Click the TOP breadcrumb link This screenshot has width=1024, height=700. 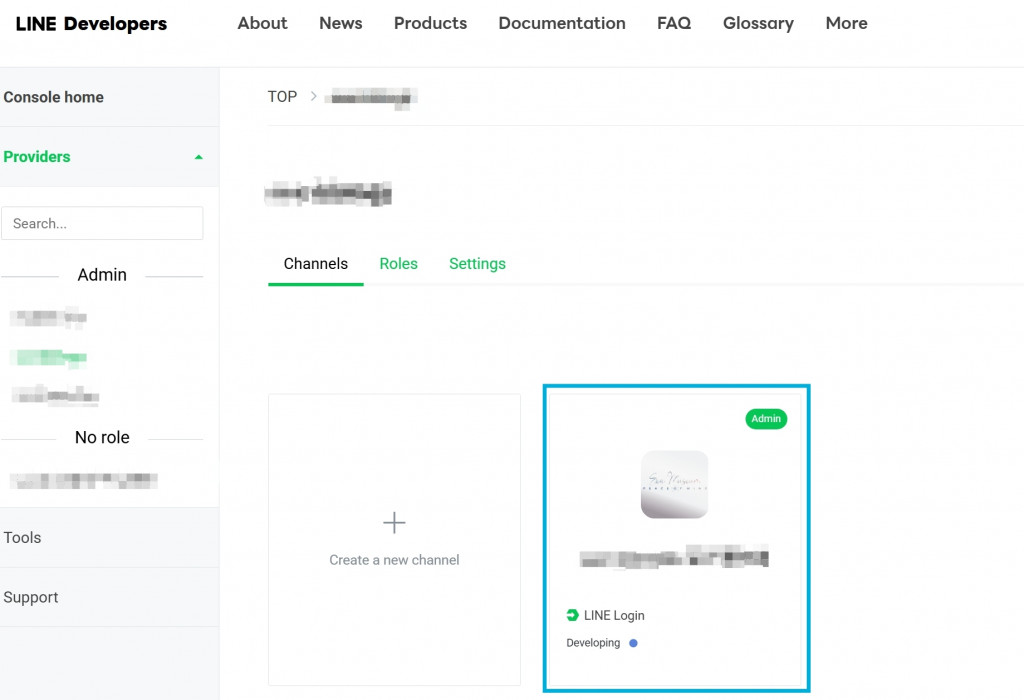(282, 97)
